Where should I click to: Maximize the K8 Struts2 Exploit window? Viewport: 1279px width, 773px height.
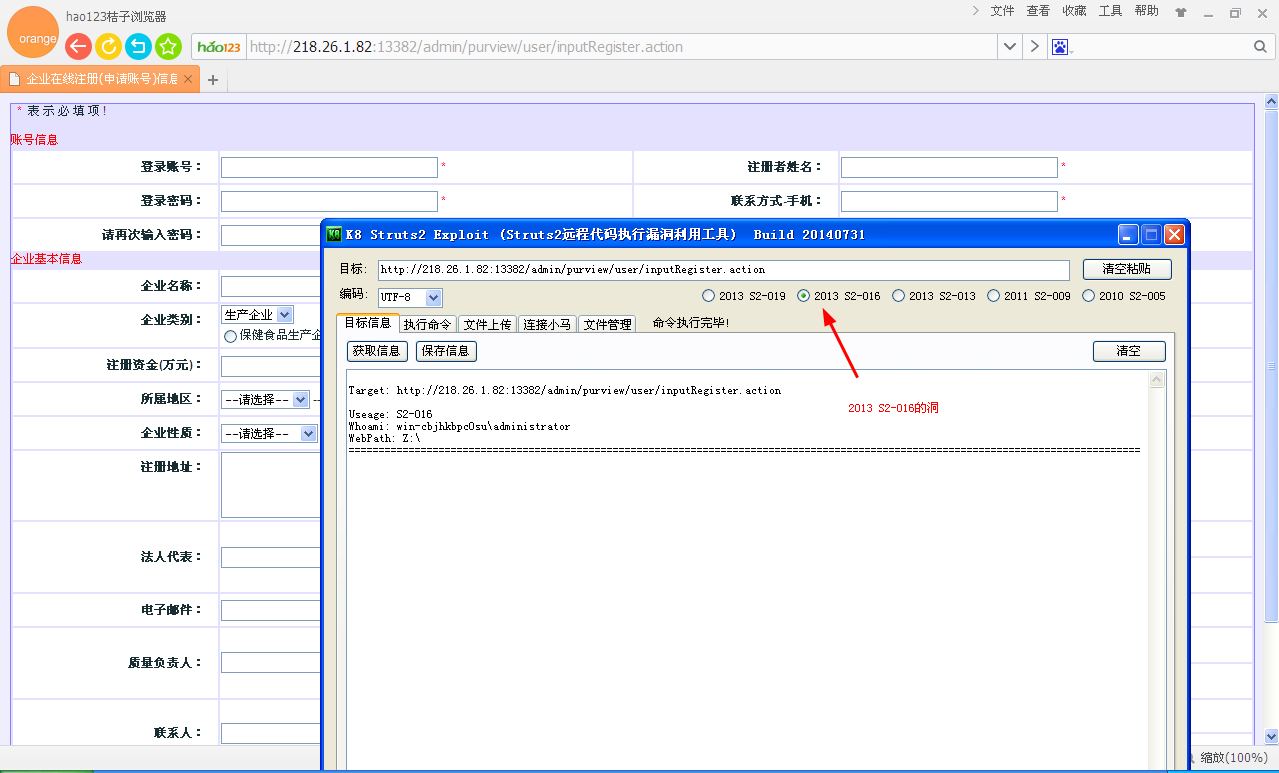tap(1151, 234)
